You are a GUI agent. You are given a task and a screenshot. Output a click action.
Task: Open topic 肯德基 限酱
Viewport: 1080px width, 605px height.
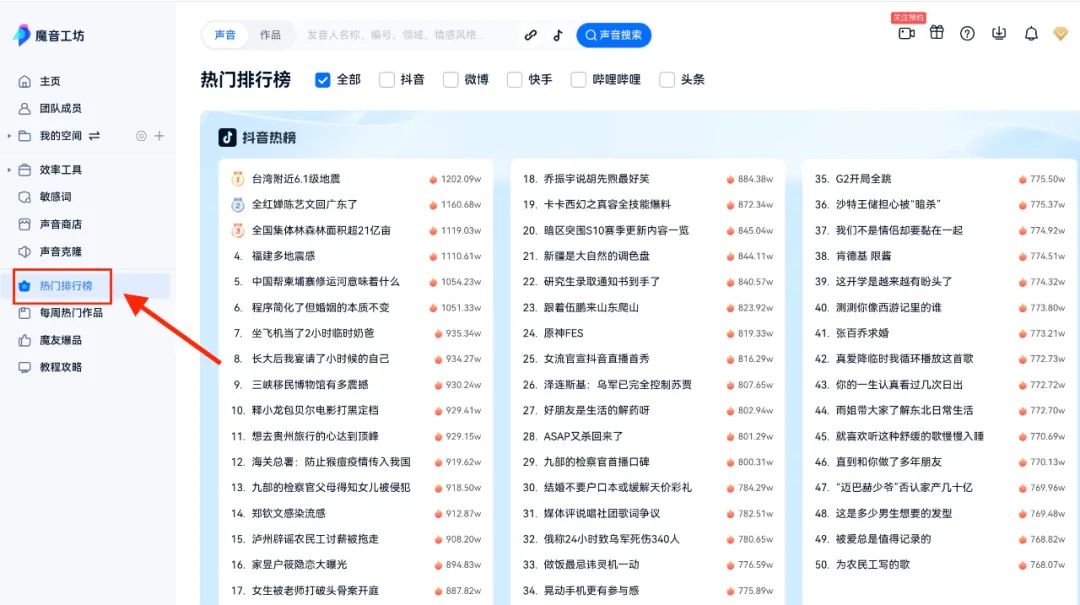[863, 256]
